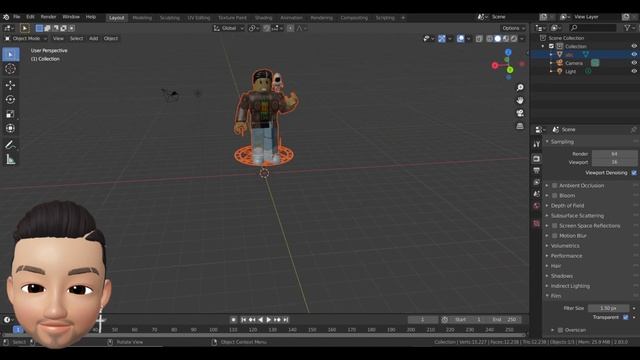Open the viewport View menu
Image resolution: width=640 pixels, height=360 pixels.
58,38
